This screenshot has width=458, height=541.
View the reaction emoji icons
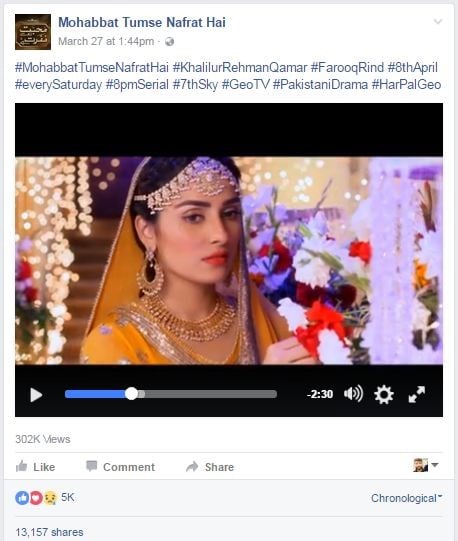tap(36, 498)
